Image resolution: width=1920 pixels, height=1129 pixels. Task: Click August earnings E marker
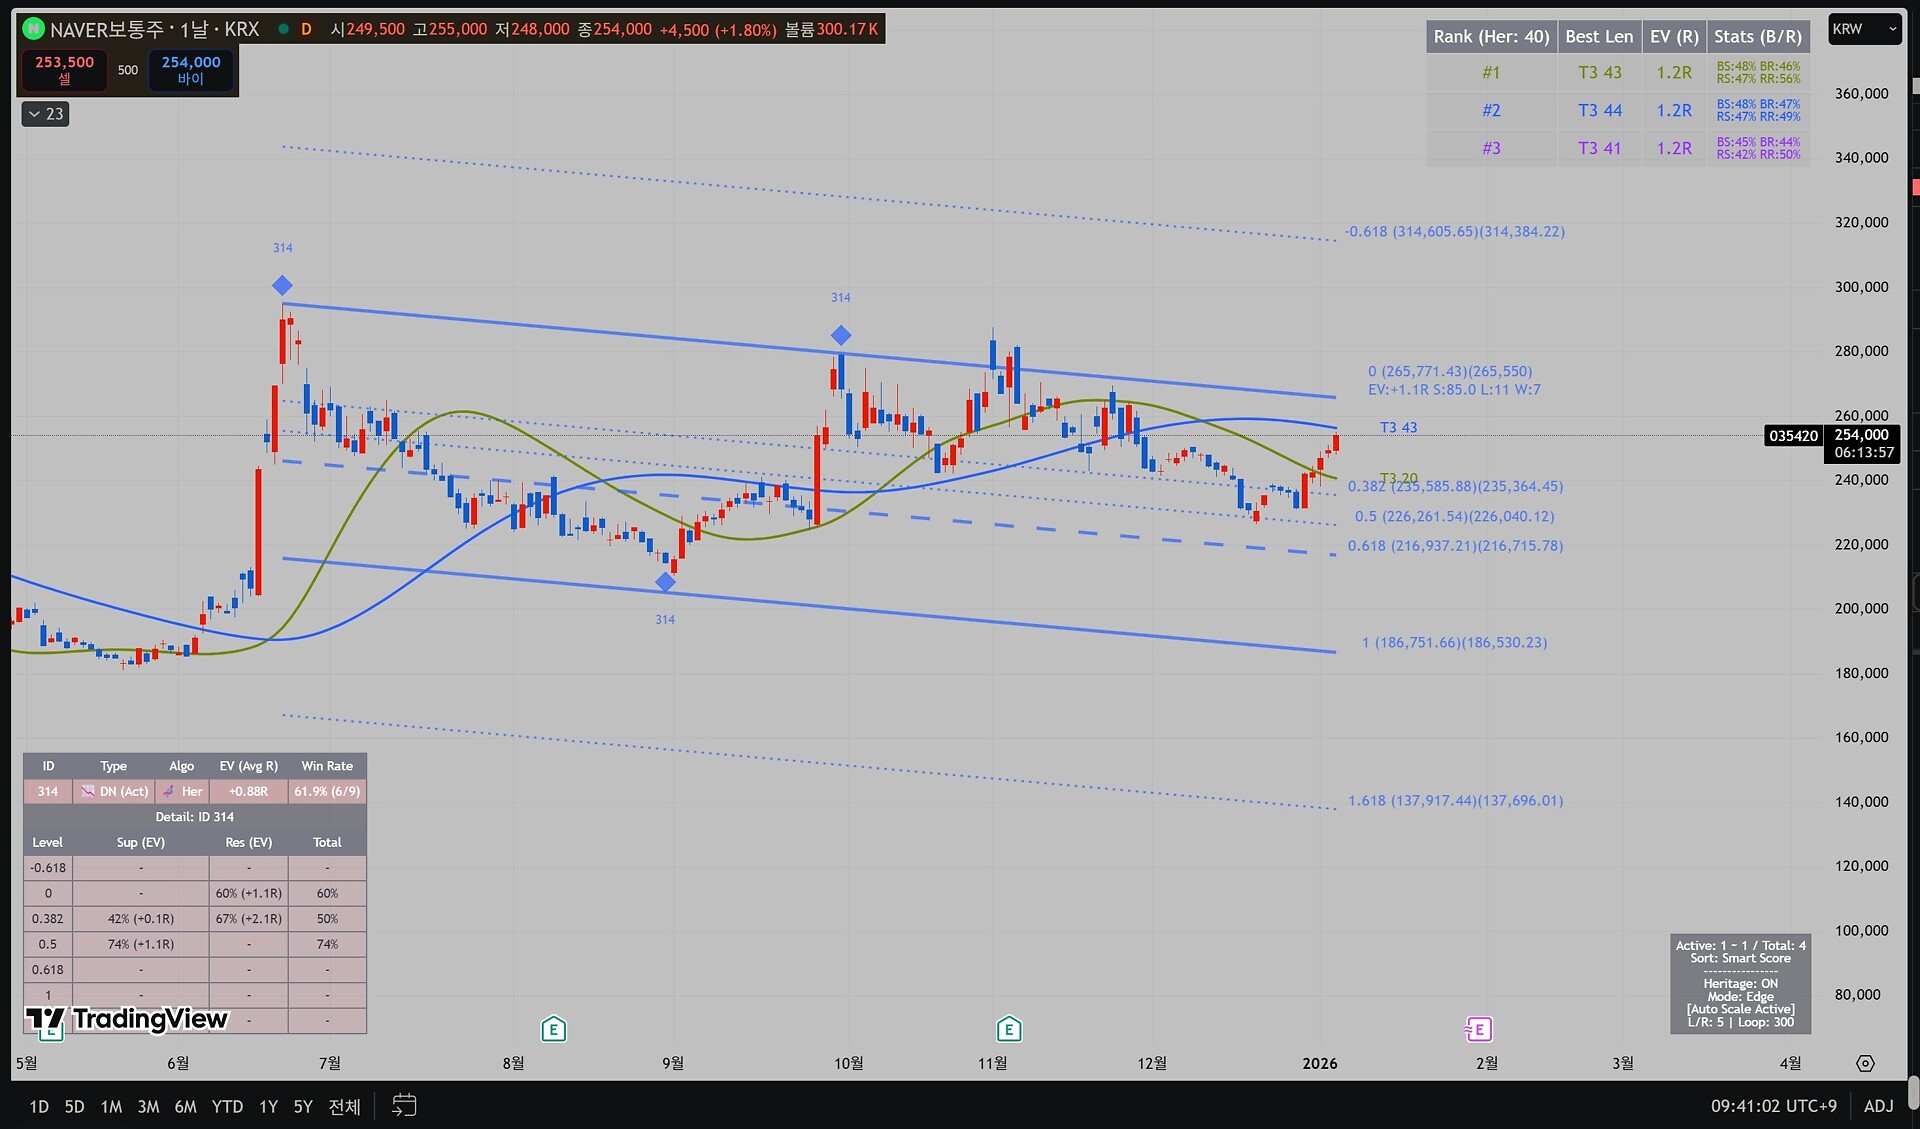pyautogui.click(x=553, y=1029)
